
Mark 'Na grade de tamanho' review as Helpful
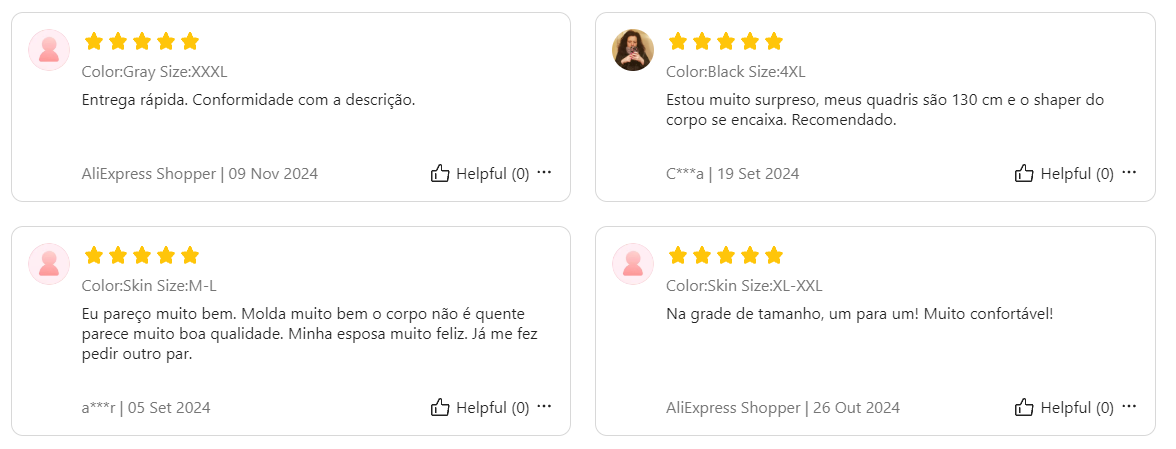[1064, 408]
